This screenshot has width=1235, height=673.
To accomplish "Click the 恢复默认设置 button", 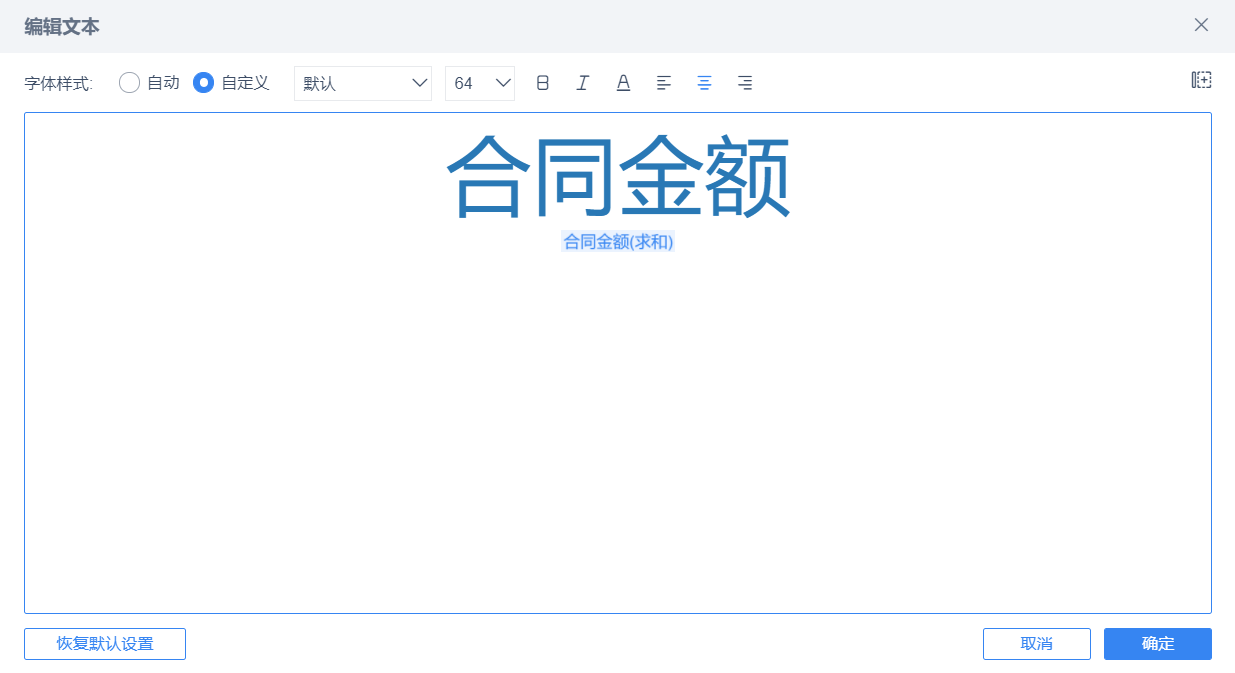I will (x=104, y=643).
